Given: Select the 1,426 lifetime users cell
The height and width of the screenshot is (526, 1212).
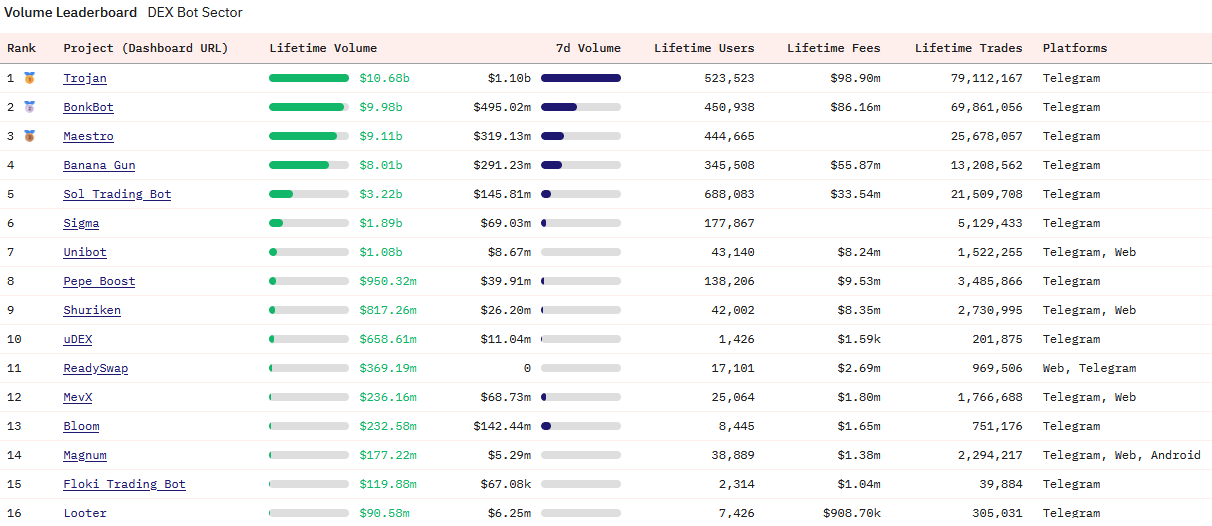Looking at the screenshot, I should (736, 339).
